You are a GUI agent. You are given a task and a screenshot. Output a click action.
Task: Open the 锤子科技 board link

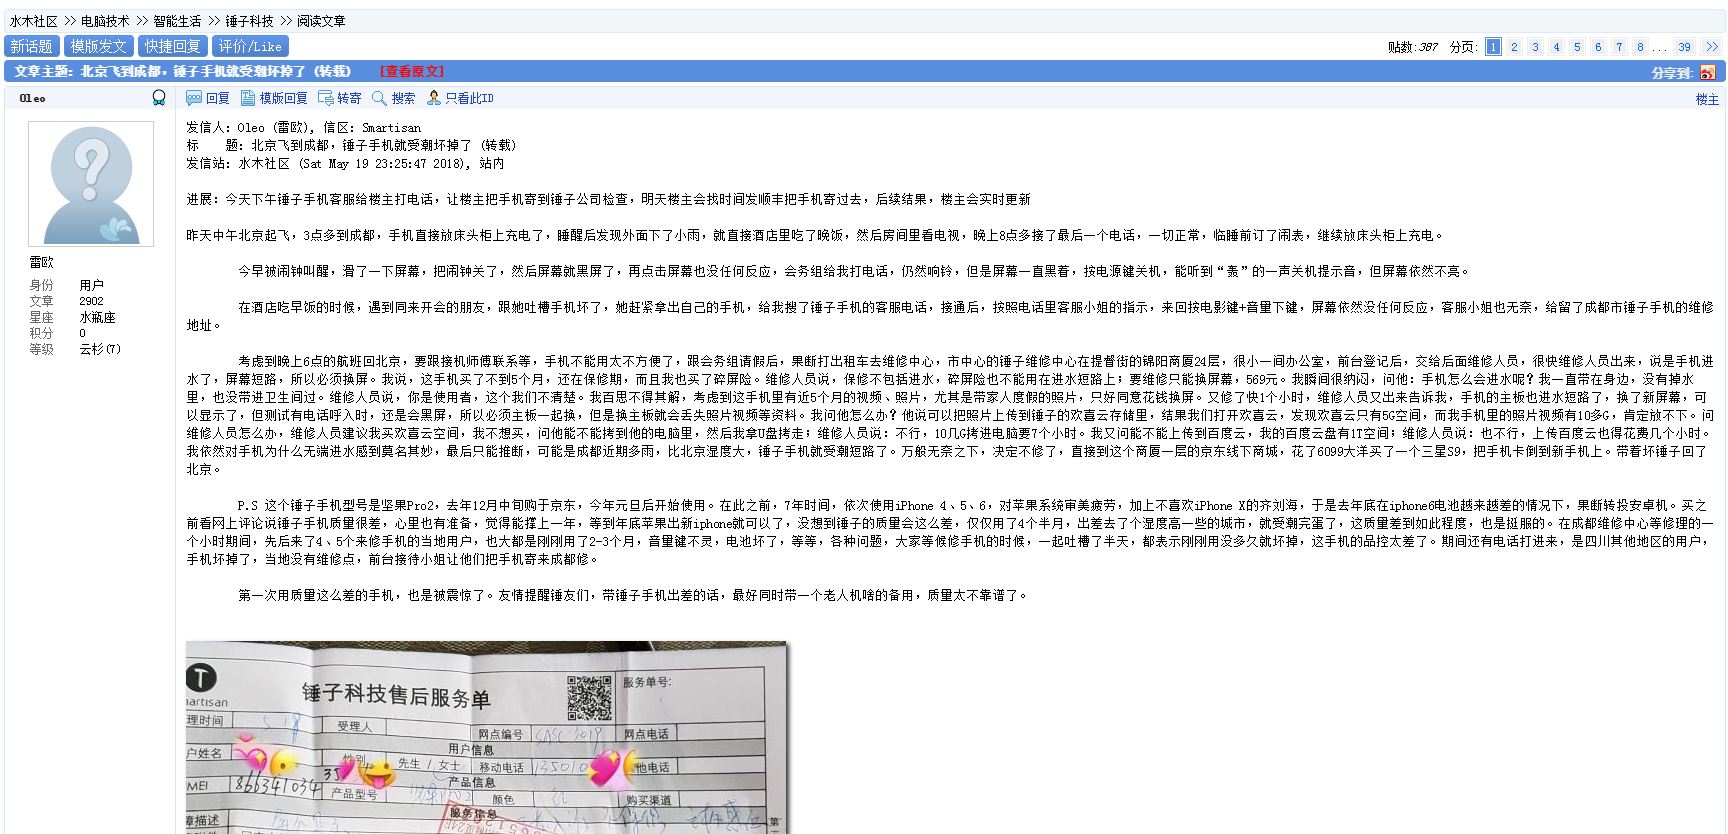point(249,21)
